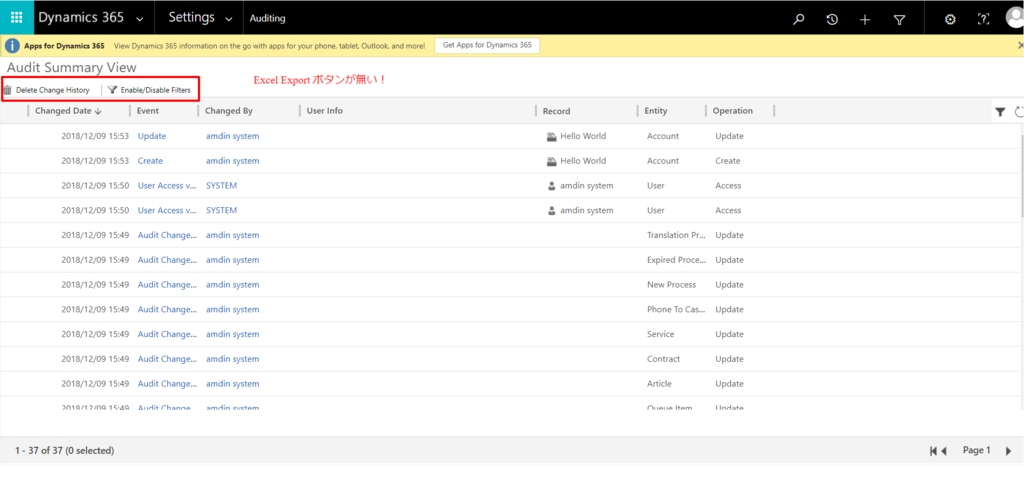
Task: Go to next page arrow
Action: 1008,451
